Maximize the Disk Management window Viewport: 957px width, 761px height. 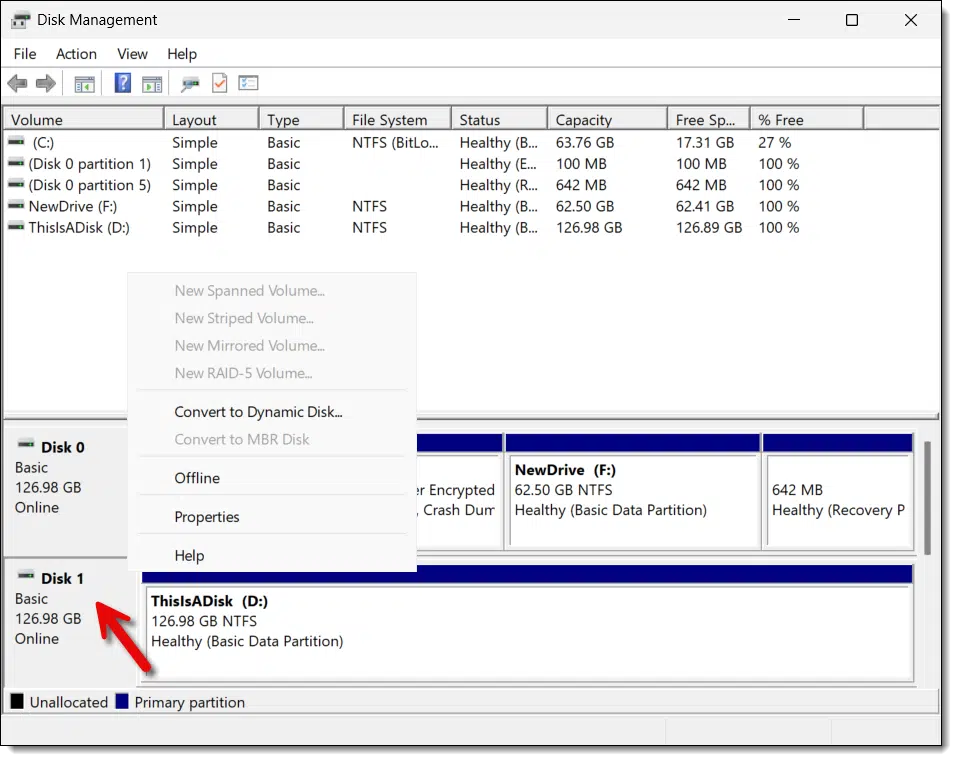pyautogui.click(x=852, y=20)
